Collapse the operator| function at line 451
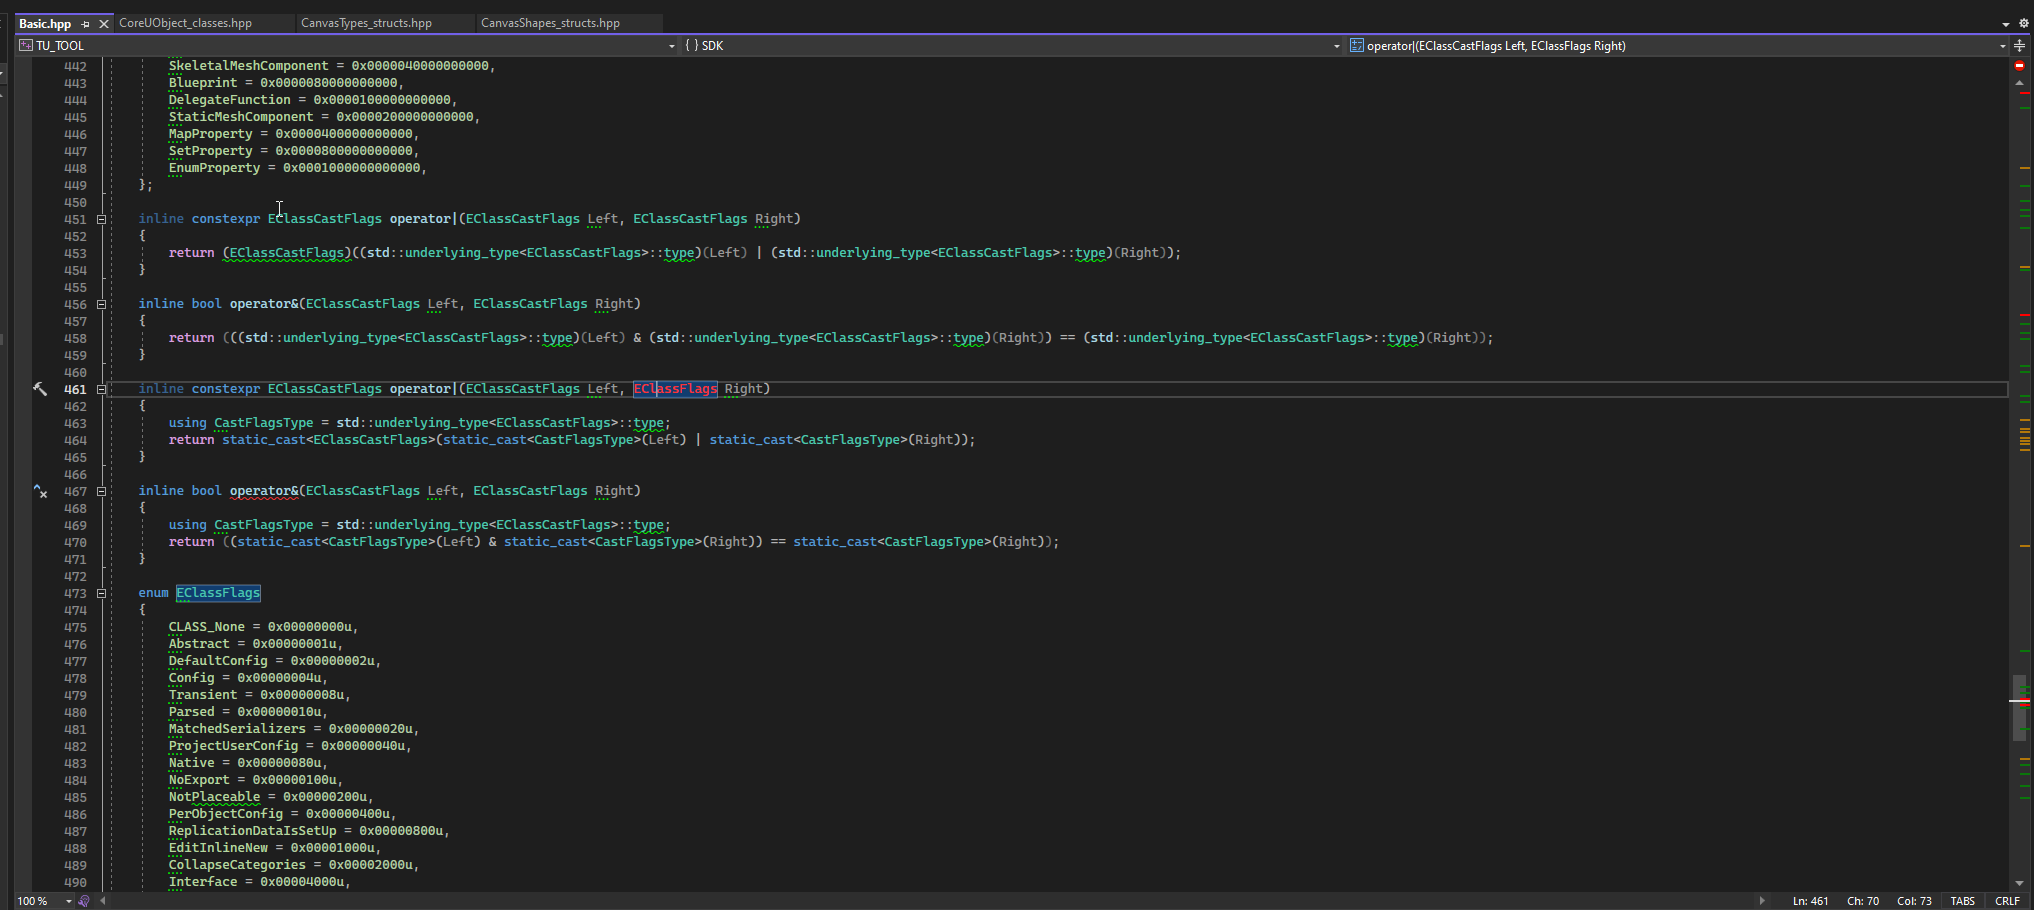The image size is (2034, 910). click(101, 219)
